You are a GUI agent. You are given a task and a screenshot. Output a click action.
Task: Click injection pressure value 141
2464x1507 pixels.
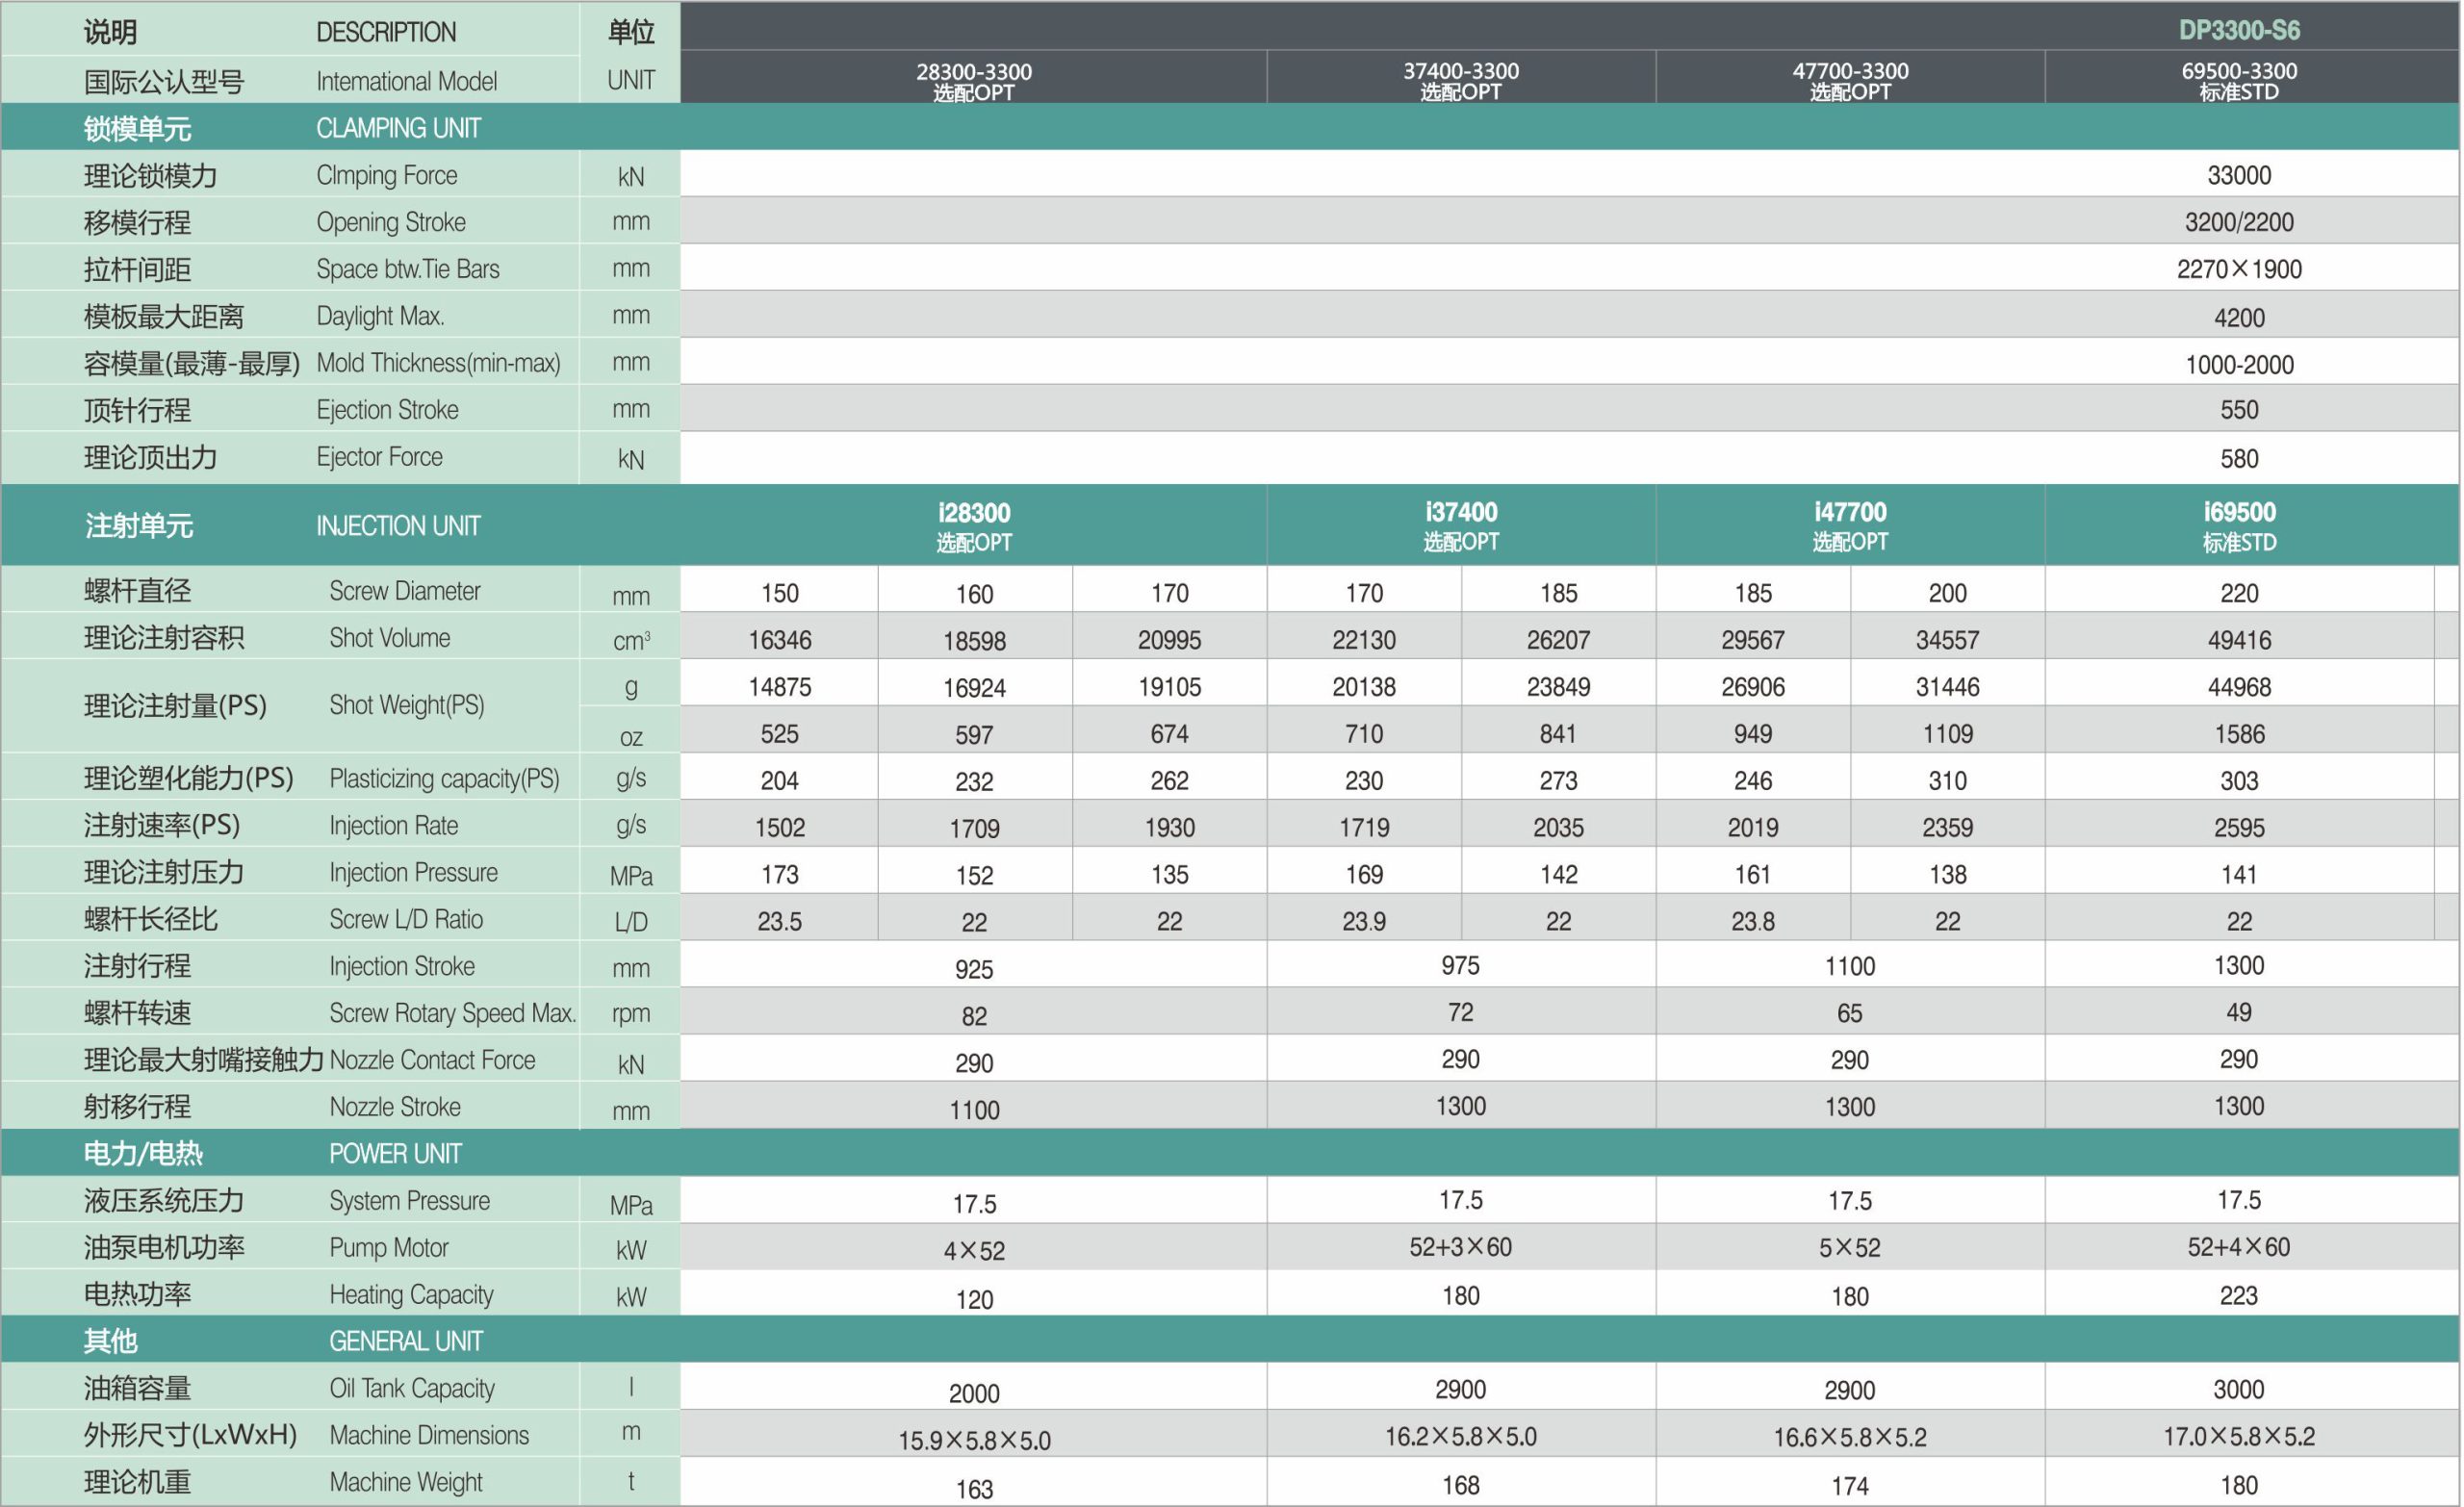tap(2239, 875)
